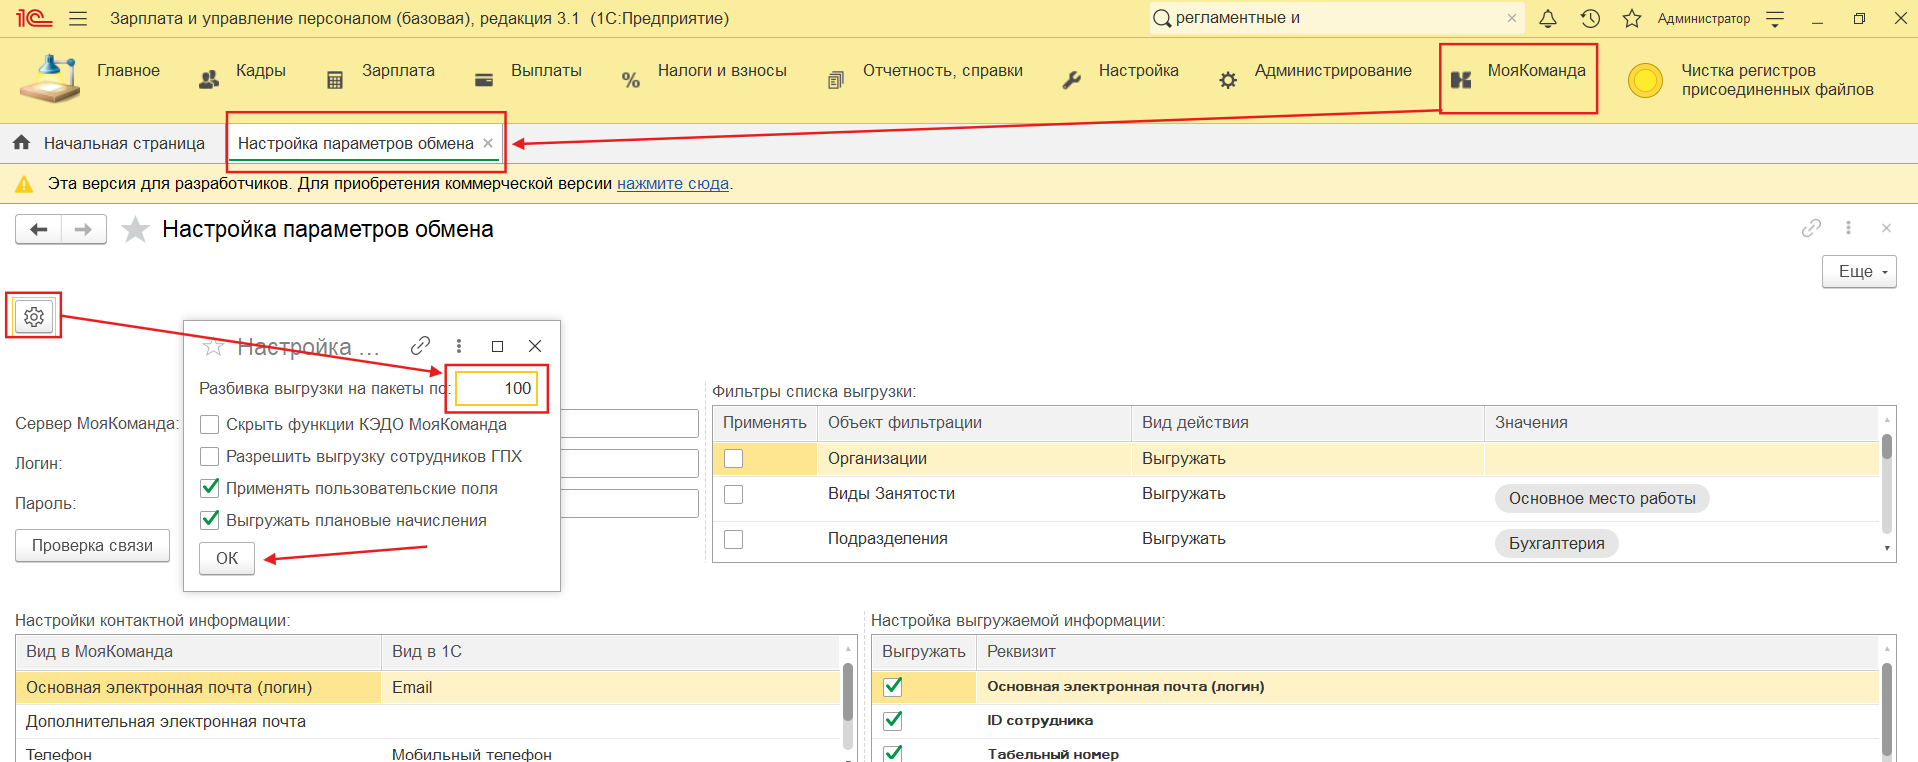Copy link to the exchange settings form
The height and width of the screenshot is (762, 1918).
[x=1811, y=228]
